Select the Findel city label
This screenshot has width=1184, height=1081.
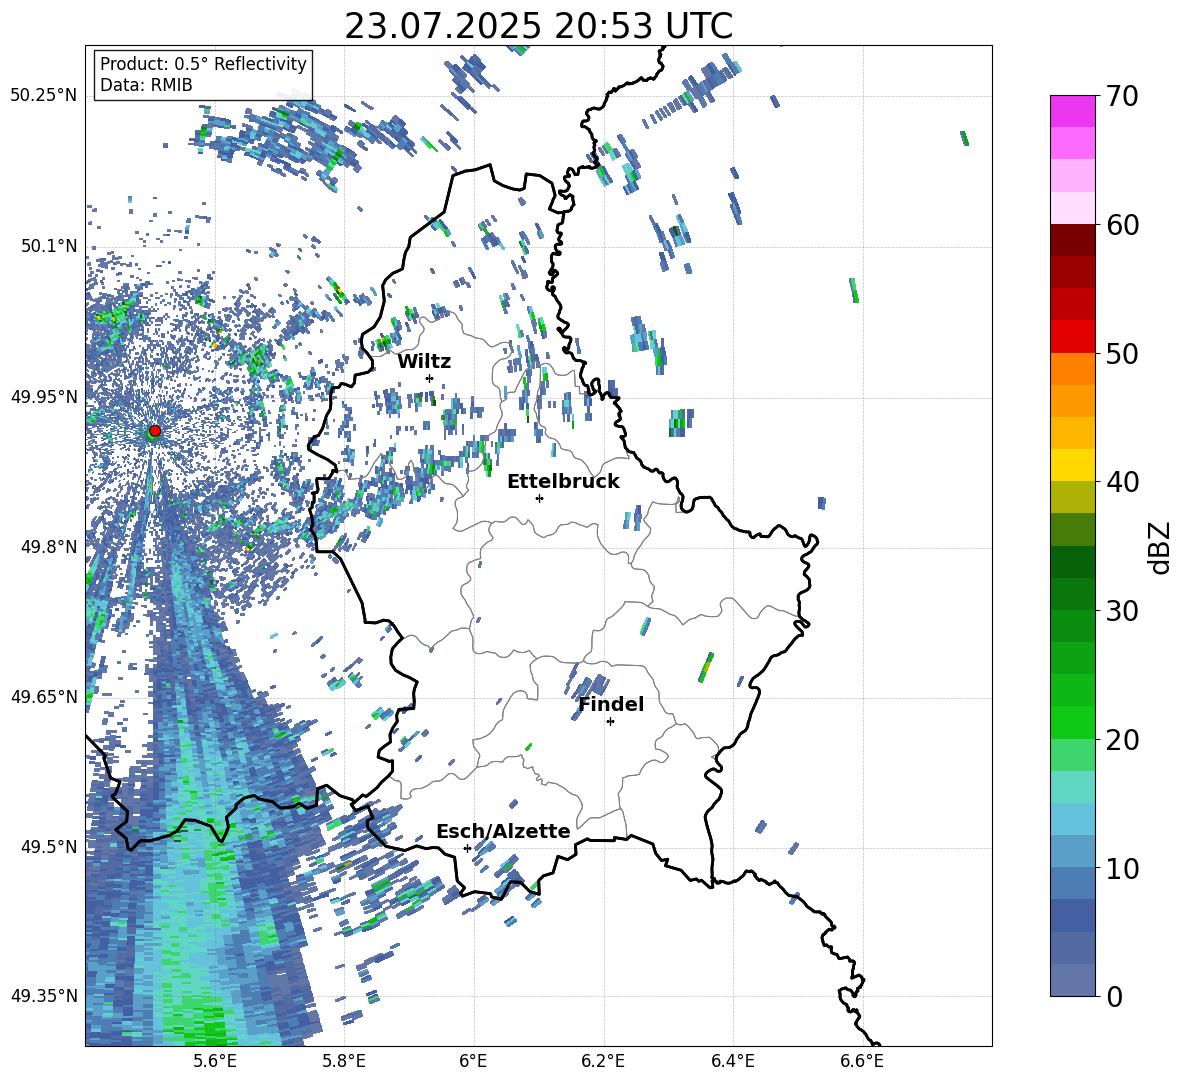[611, 704]
